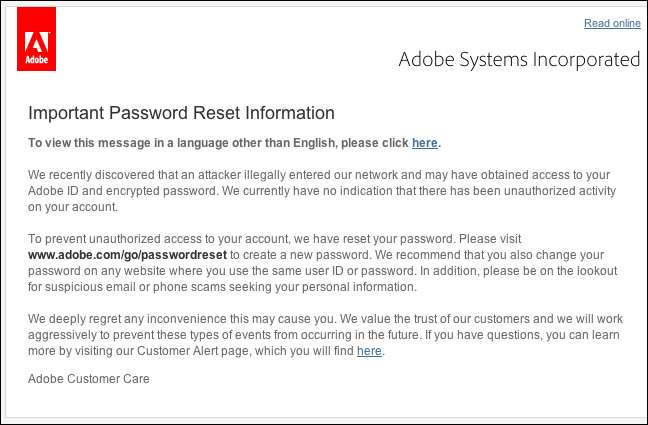Viewport: 648px width, 425px height.
Task: Open the Read online link
Action: pyautogui.click(x=612, y=23)
